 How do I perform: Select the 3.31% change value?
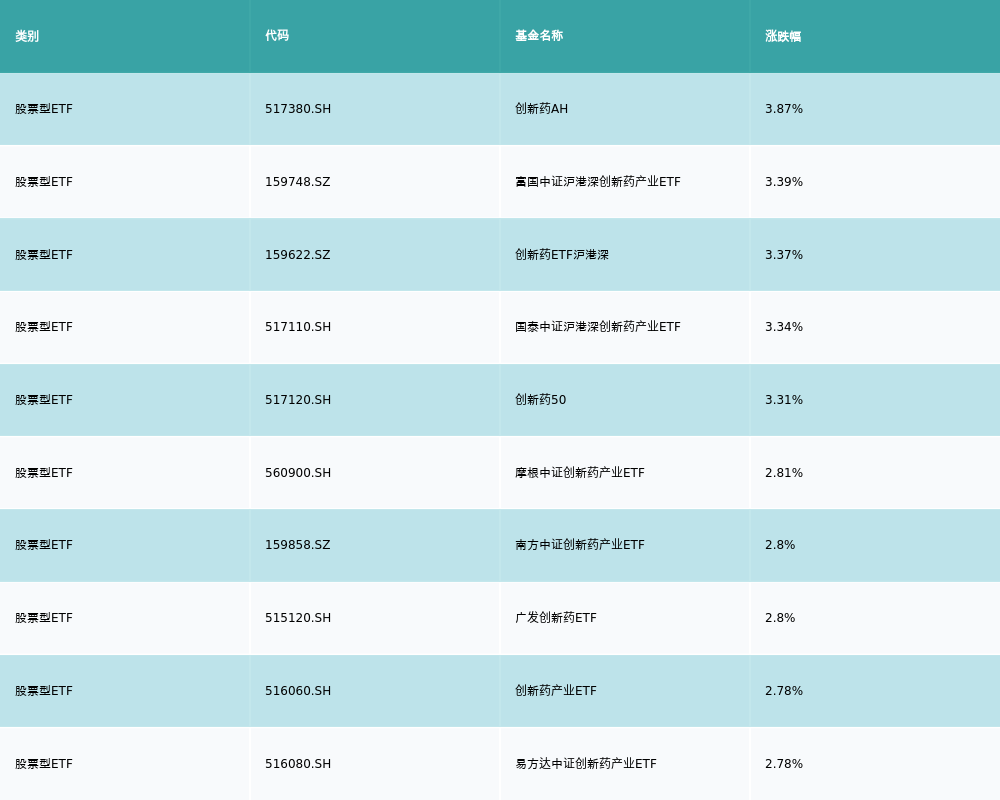(784, 400)
